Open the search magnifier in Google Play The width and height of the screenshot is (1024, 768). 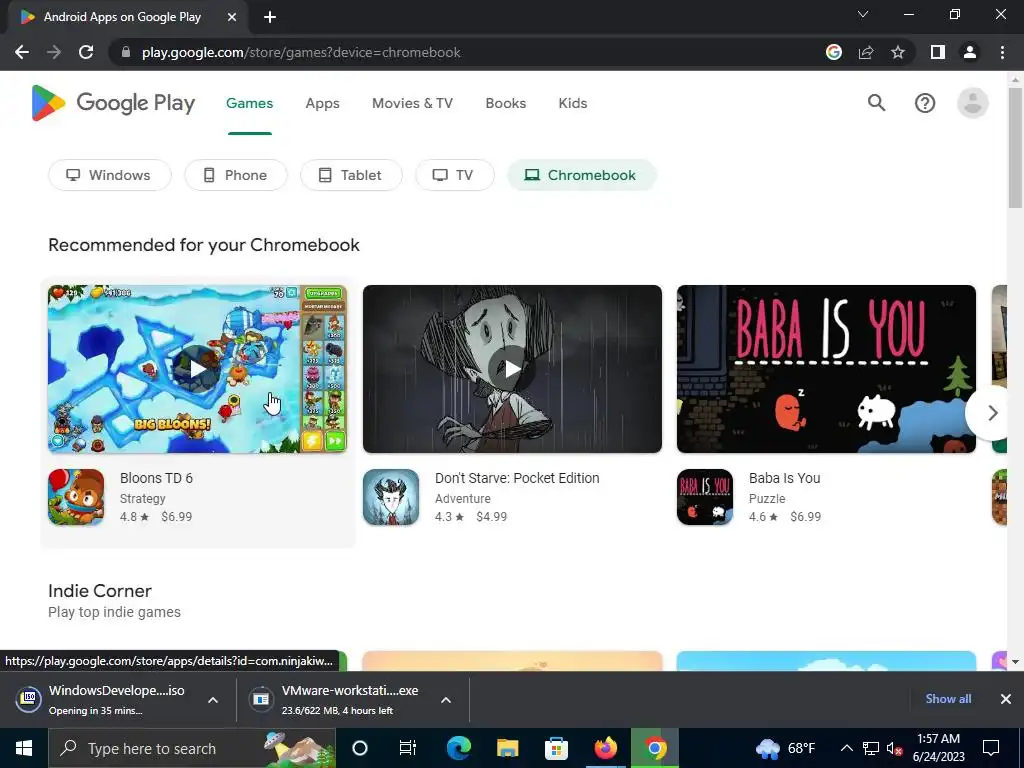[876, 103]
